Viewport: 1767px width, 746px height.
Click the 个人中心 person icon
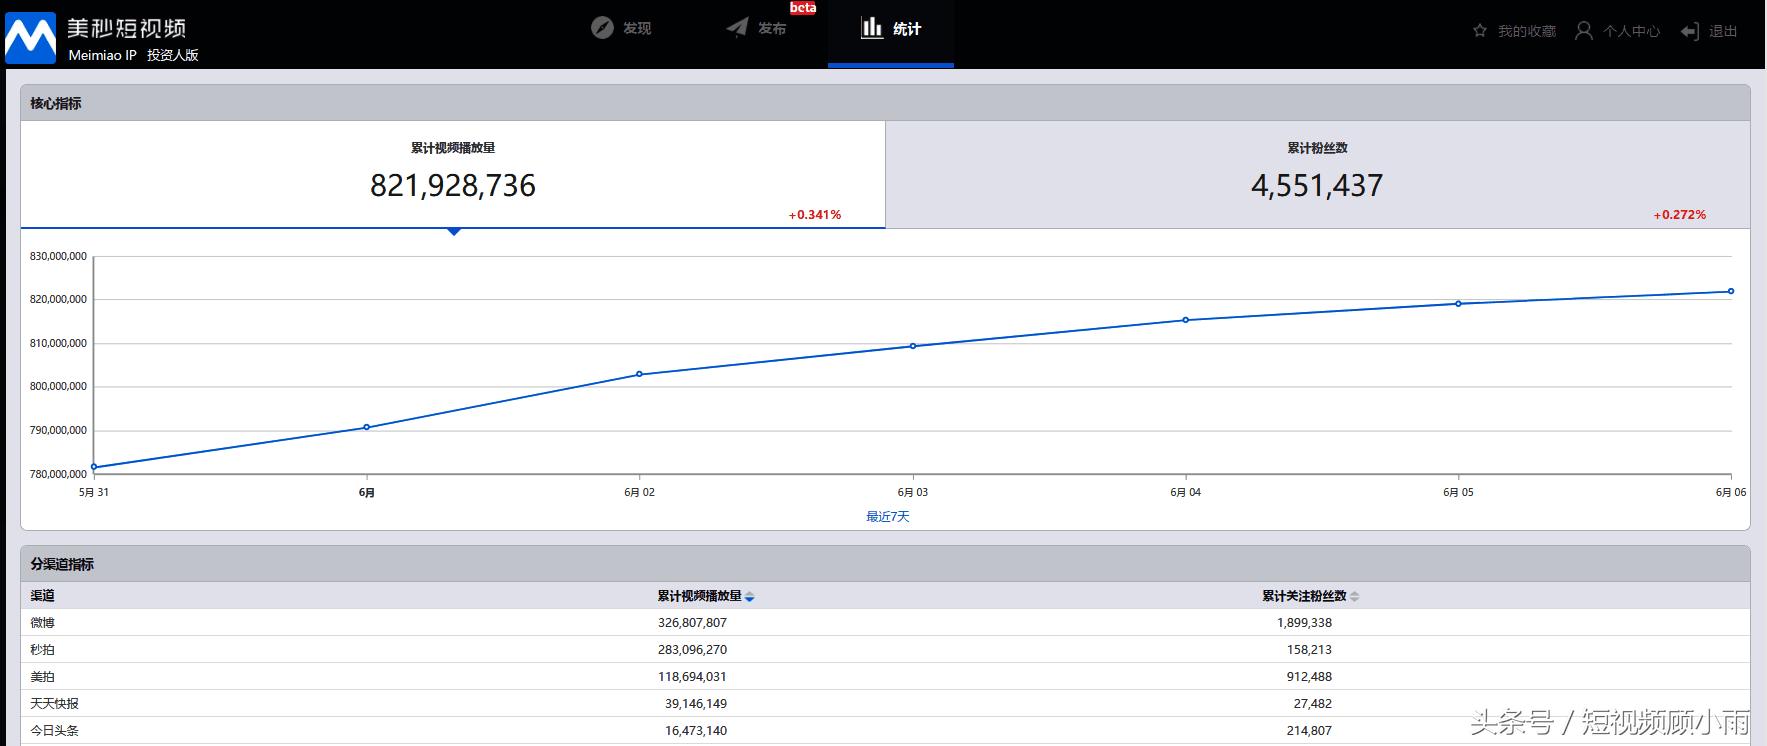pyautogui.click(x=1584, y=31)
